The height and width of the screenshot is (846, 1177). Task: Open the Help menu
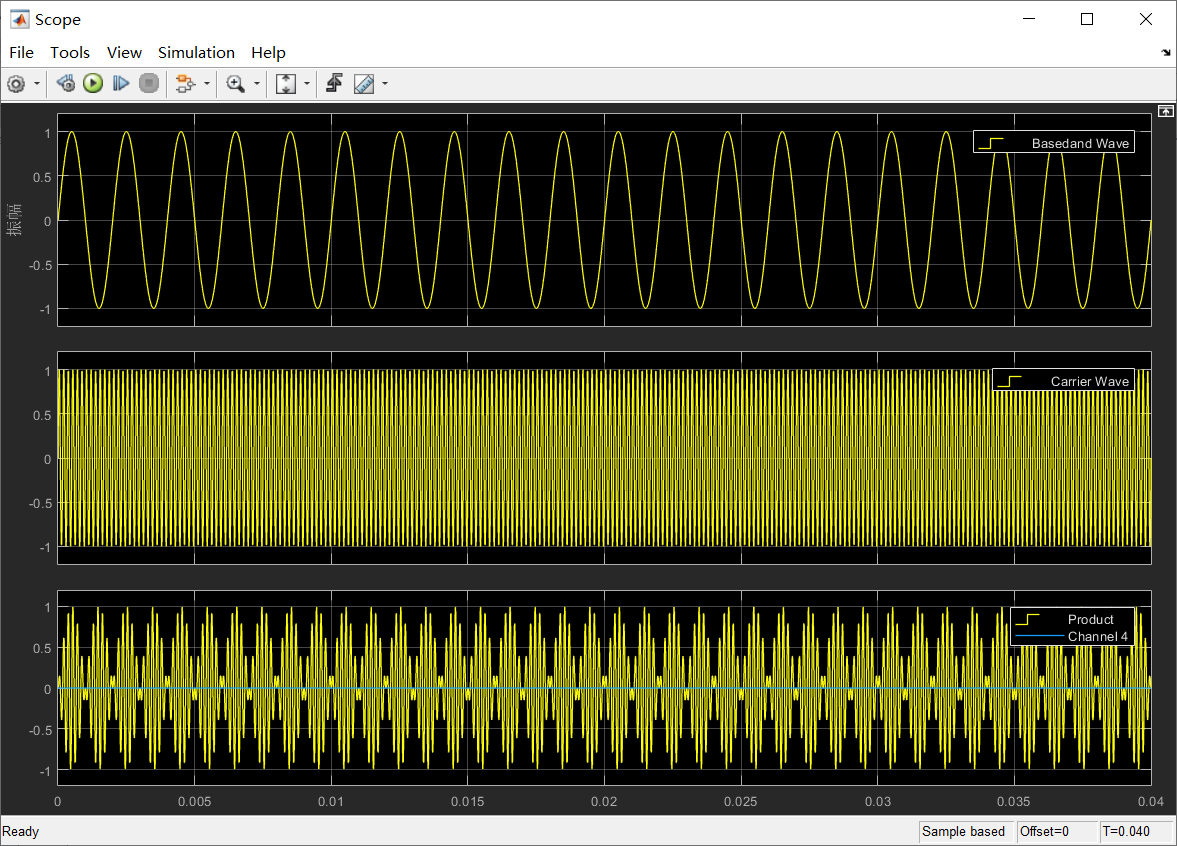click(x=268, y=53)
